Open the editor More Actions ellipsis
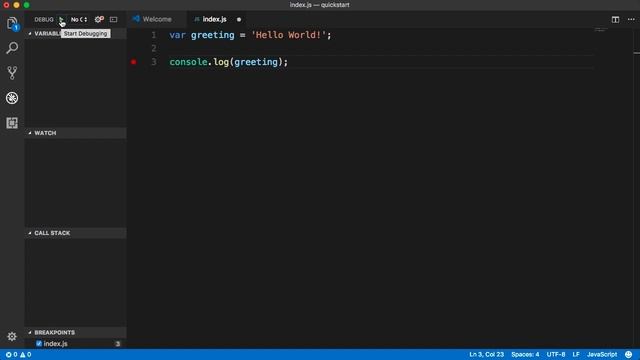The height and width of the screenshot is (360, 640). click(631, 19)
